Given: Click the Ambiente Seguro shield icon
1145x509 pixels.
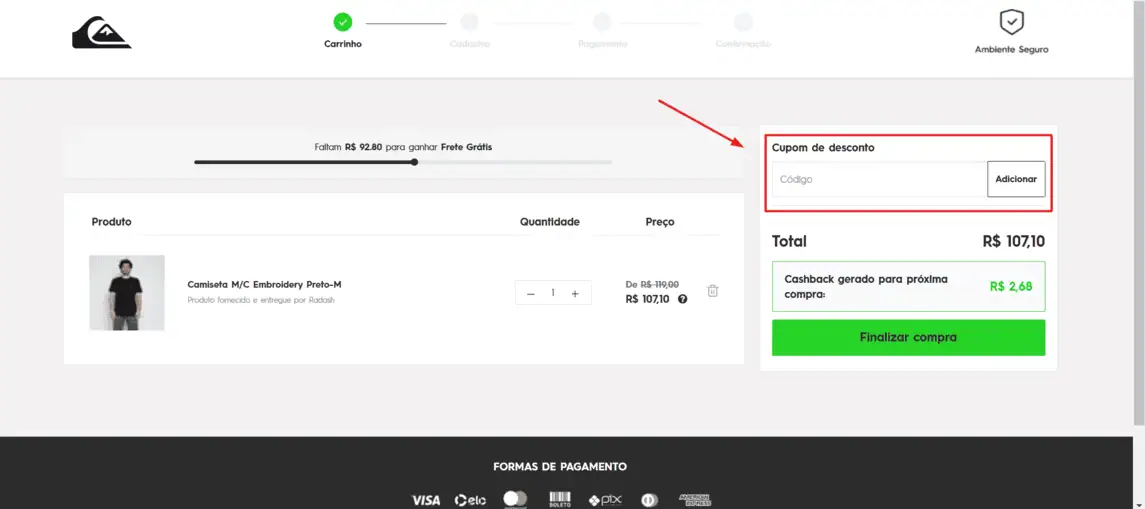Looking at the screenshot, I should pyautogui.click(x=1011, y=22).
